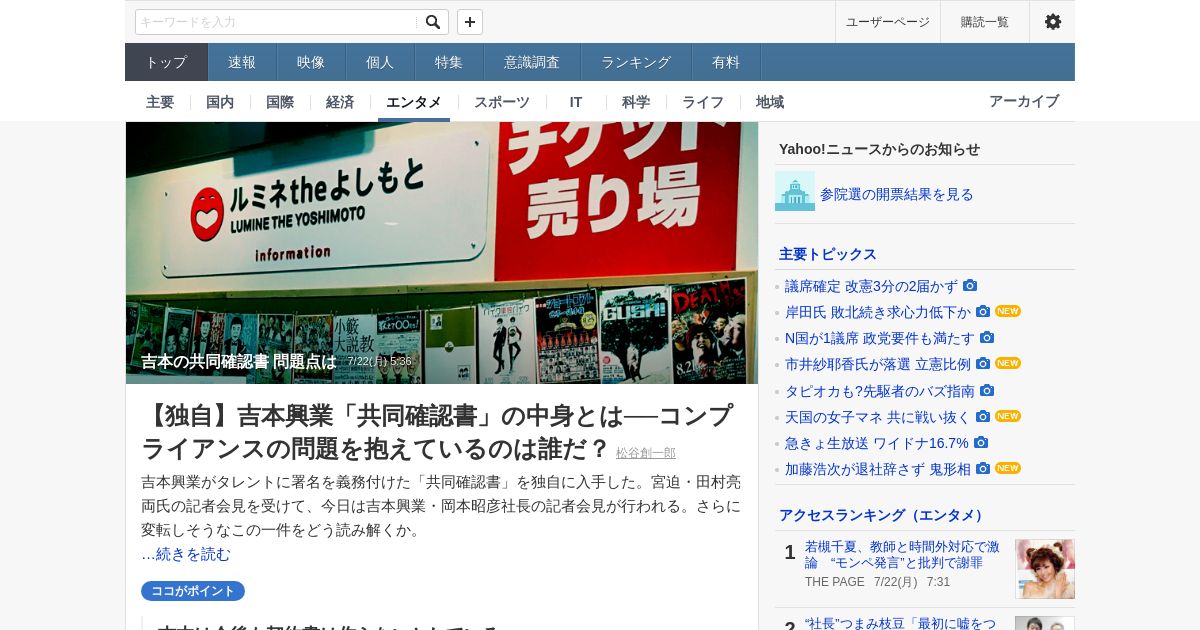This screenshot has height=630, width=1200.
Task: Click the ココがポイント badge
Action: click(193, 591)
